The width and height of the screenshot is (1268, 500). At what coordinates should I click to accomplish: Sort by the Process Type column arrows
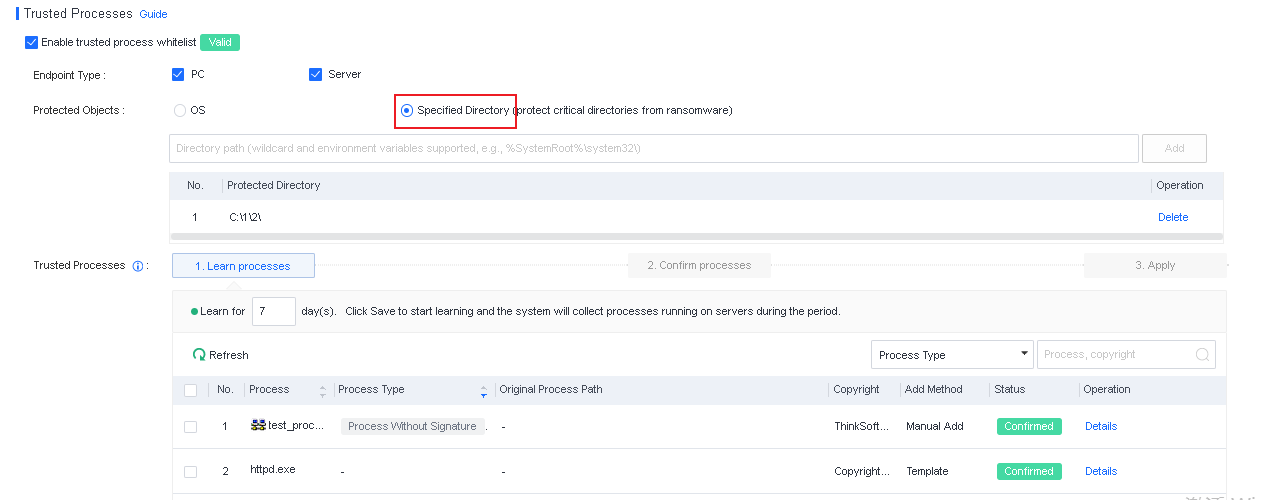(484, 390)
